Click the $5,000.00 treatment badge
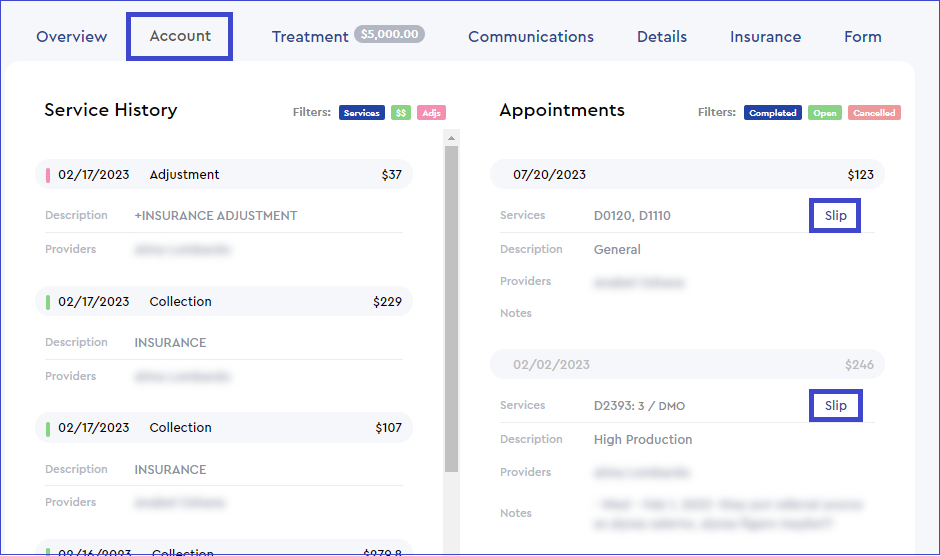The image size is (940, 556). click(x=389, y=35)
